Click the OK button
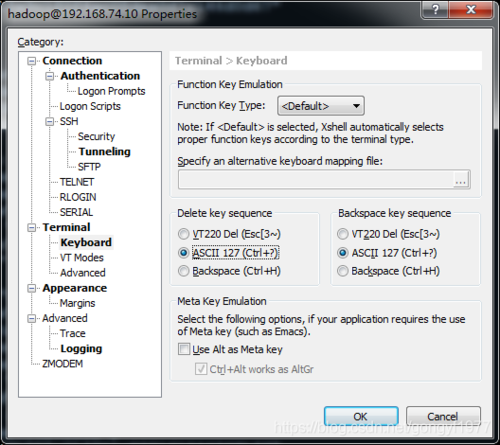500x445 pixels. tap(361, 416)
